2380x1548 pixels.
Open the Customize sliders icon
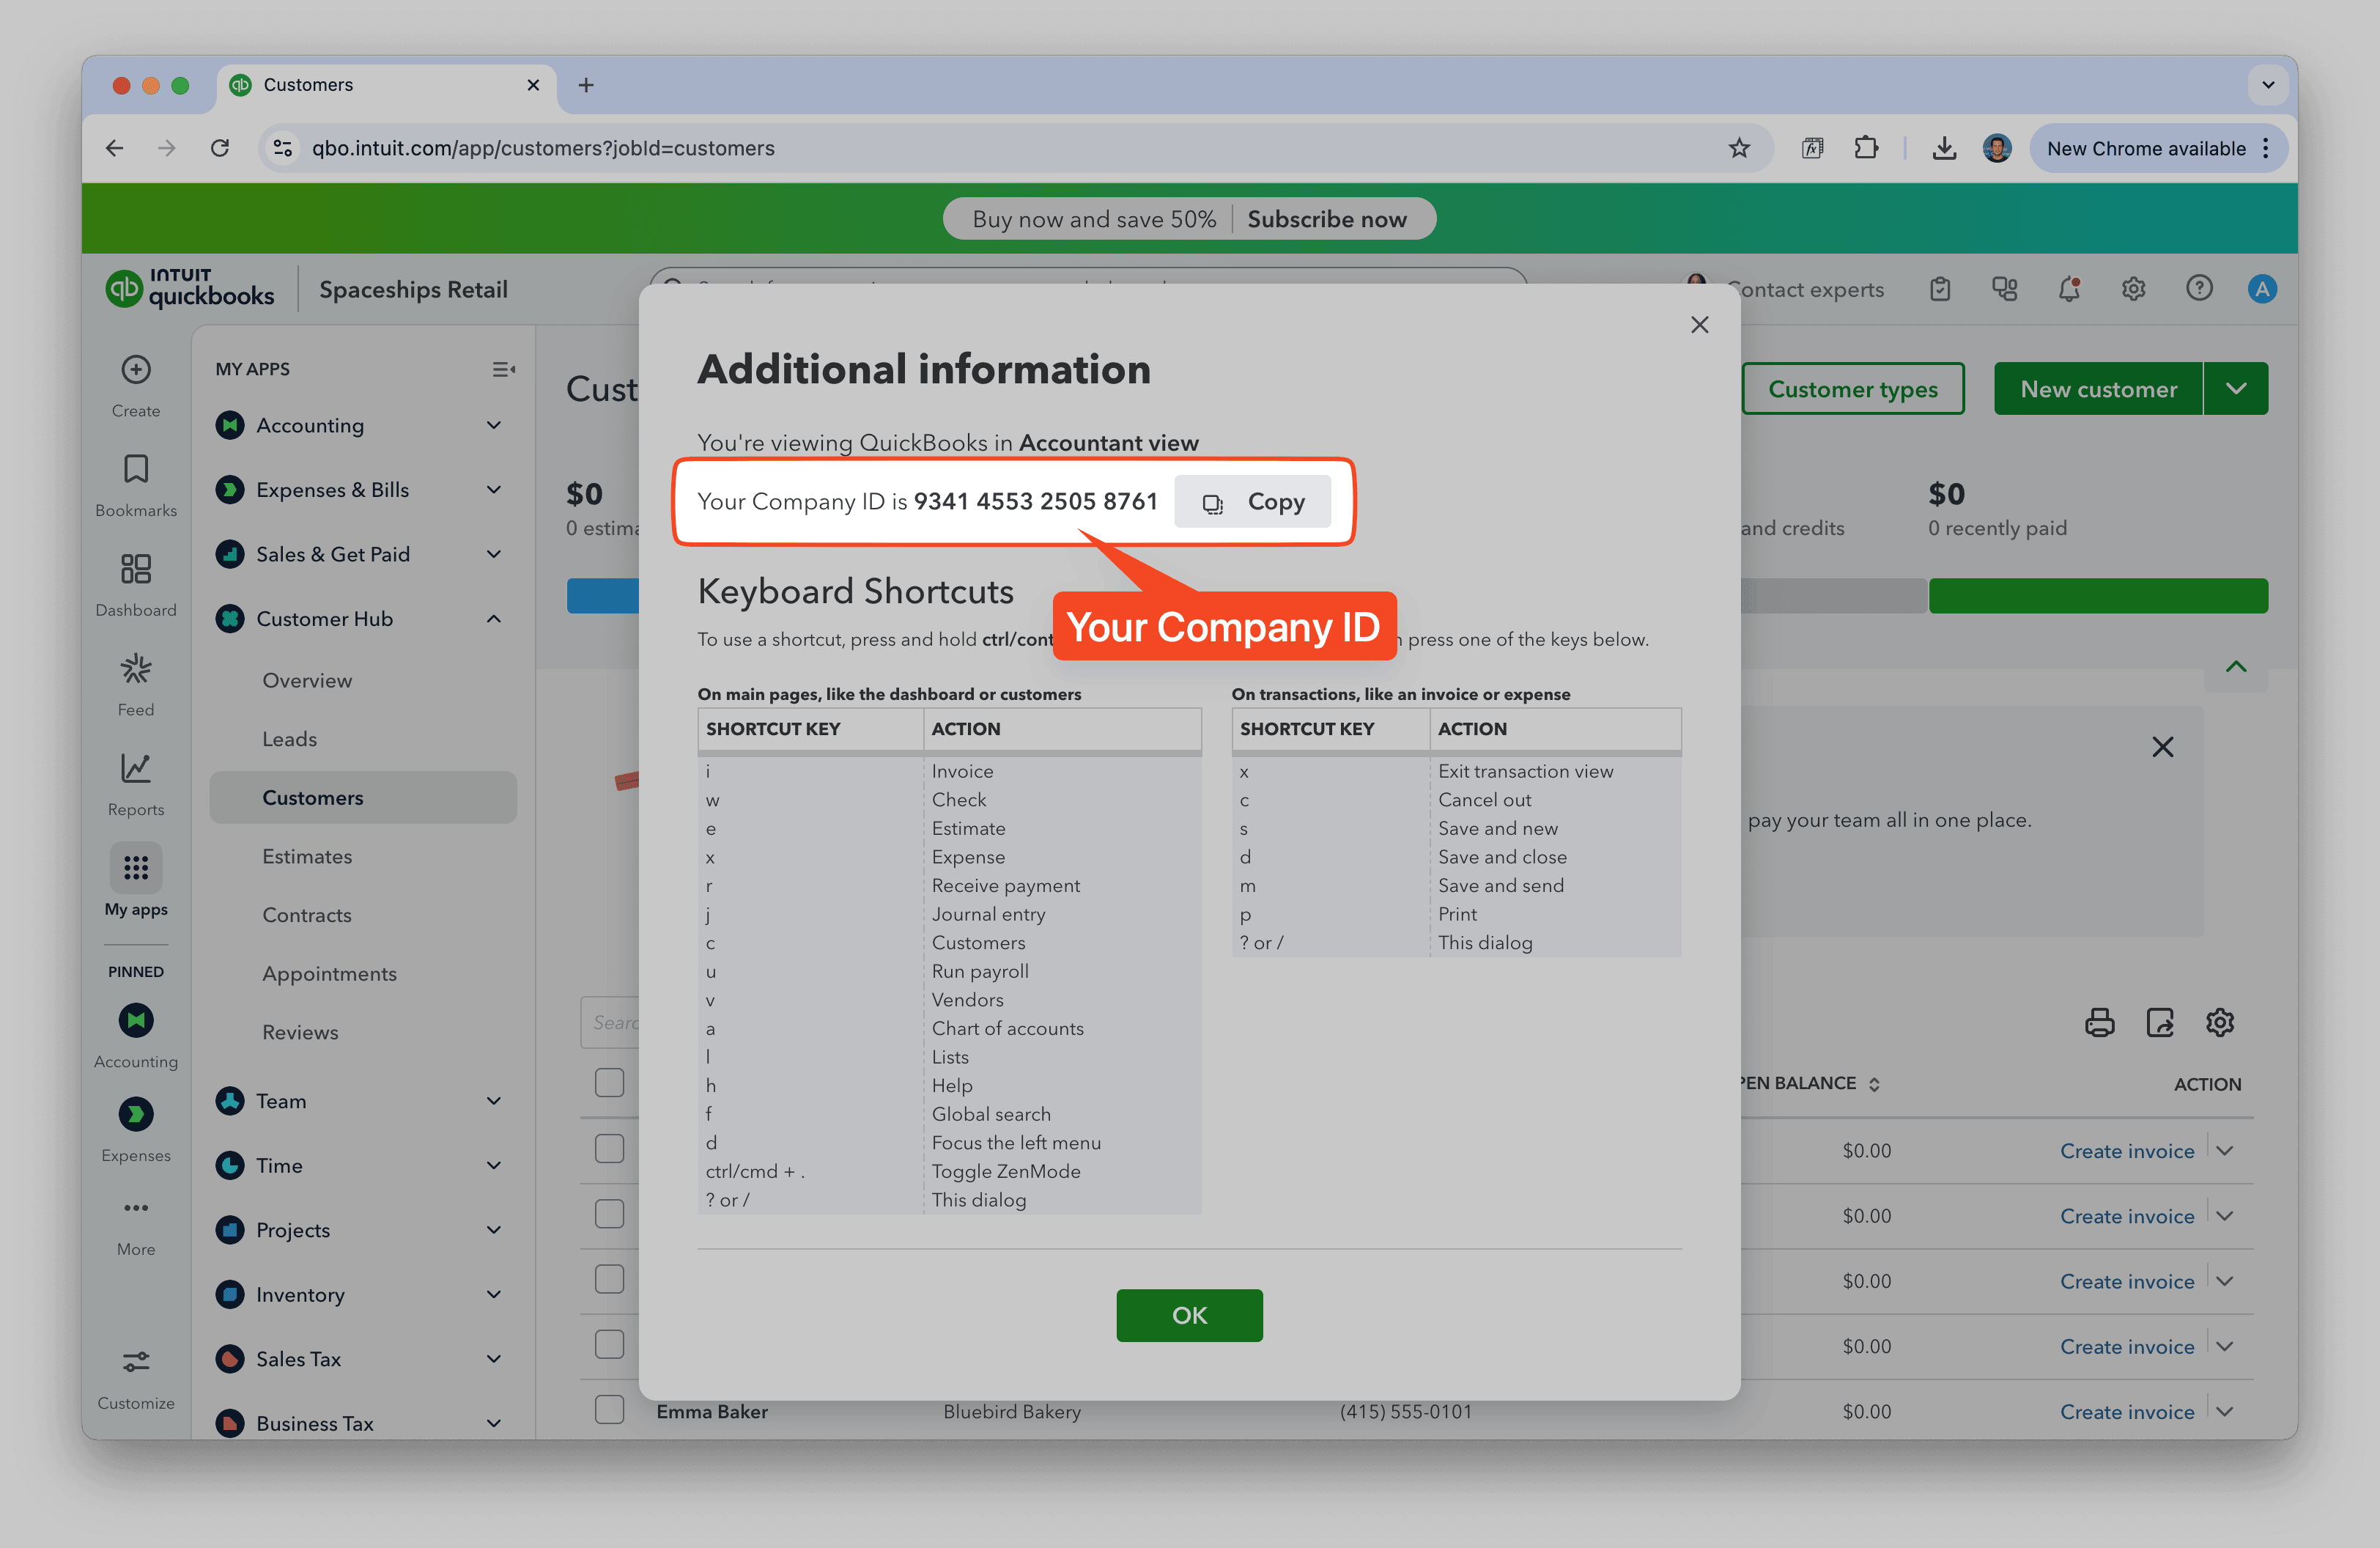click(136, 1362)
